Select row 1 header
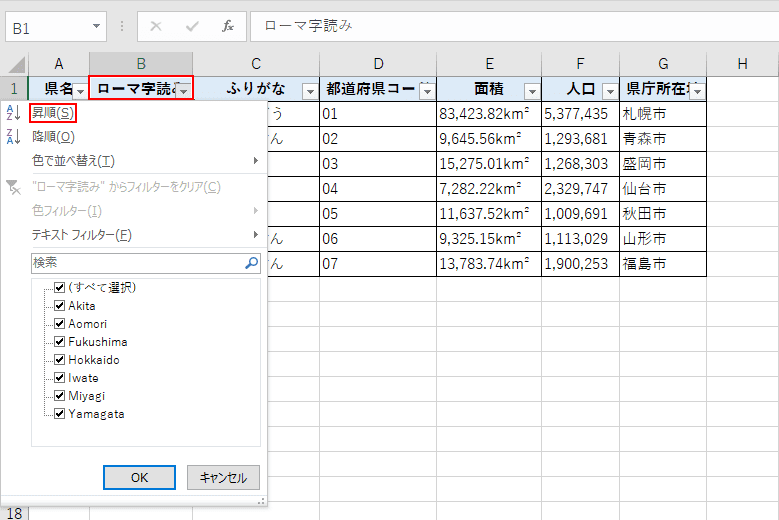Image resolution: width=779 pixels, height=520 pixels. [x=14, y=89]
